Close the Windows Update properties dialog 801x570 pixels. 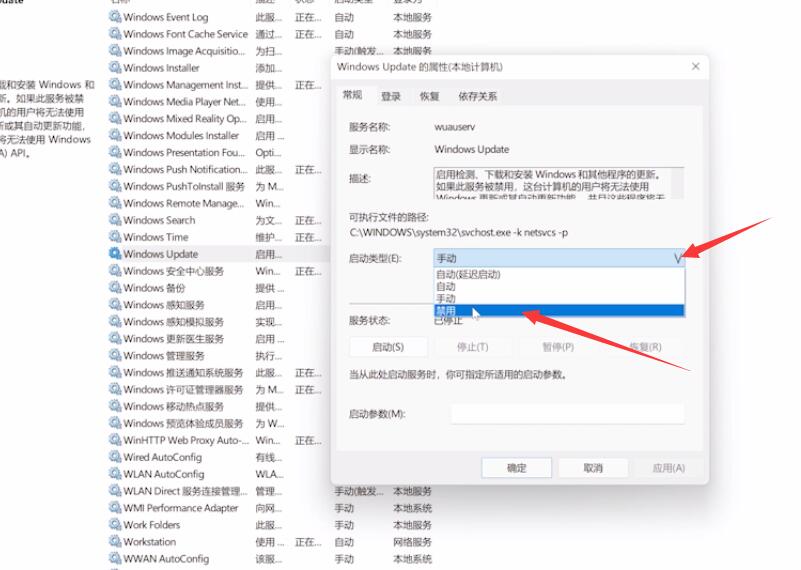pyautogui.click(x=695, y=66)
